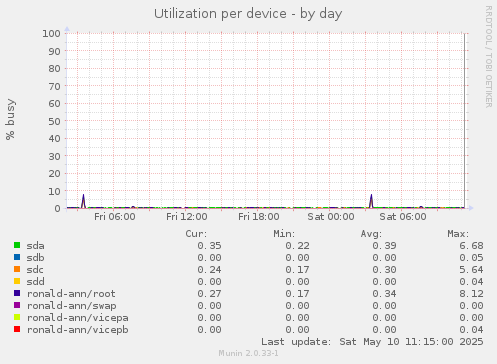Screen dimensions: 497x364
Task: Click the 'sdc' legend label
Action: click(35, 270)
